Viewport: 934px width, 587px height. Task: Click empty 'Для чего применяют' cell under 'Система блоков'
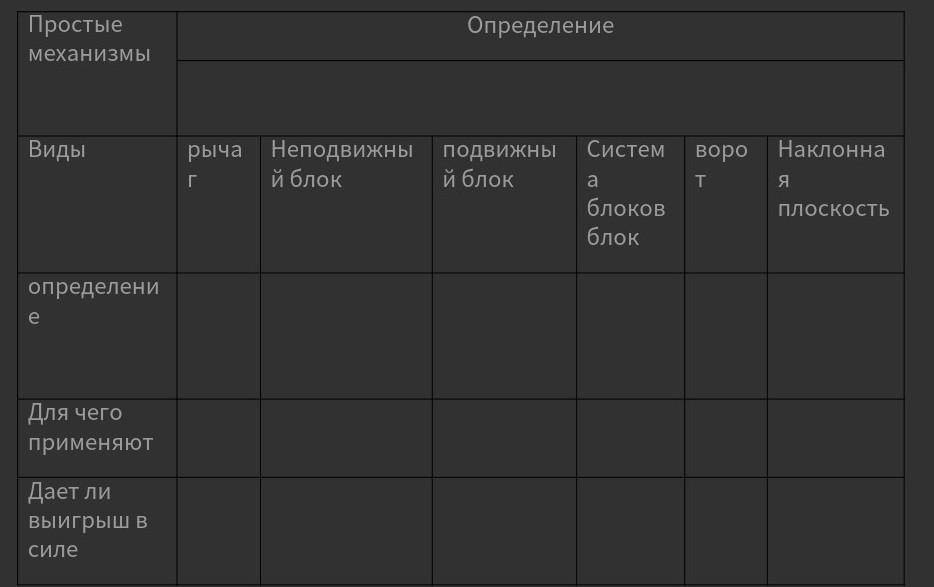[x=631, y=438]
